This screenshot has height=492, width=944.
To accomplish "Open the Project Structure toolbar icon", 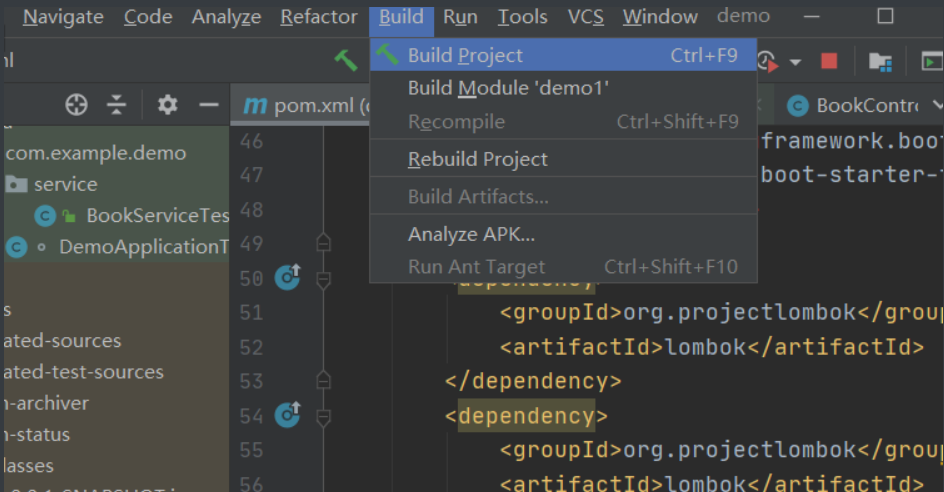I will pos(880,61).
